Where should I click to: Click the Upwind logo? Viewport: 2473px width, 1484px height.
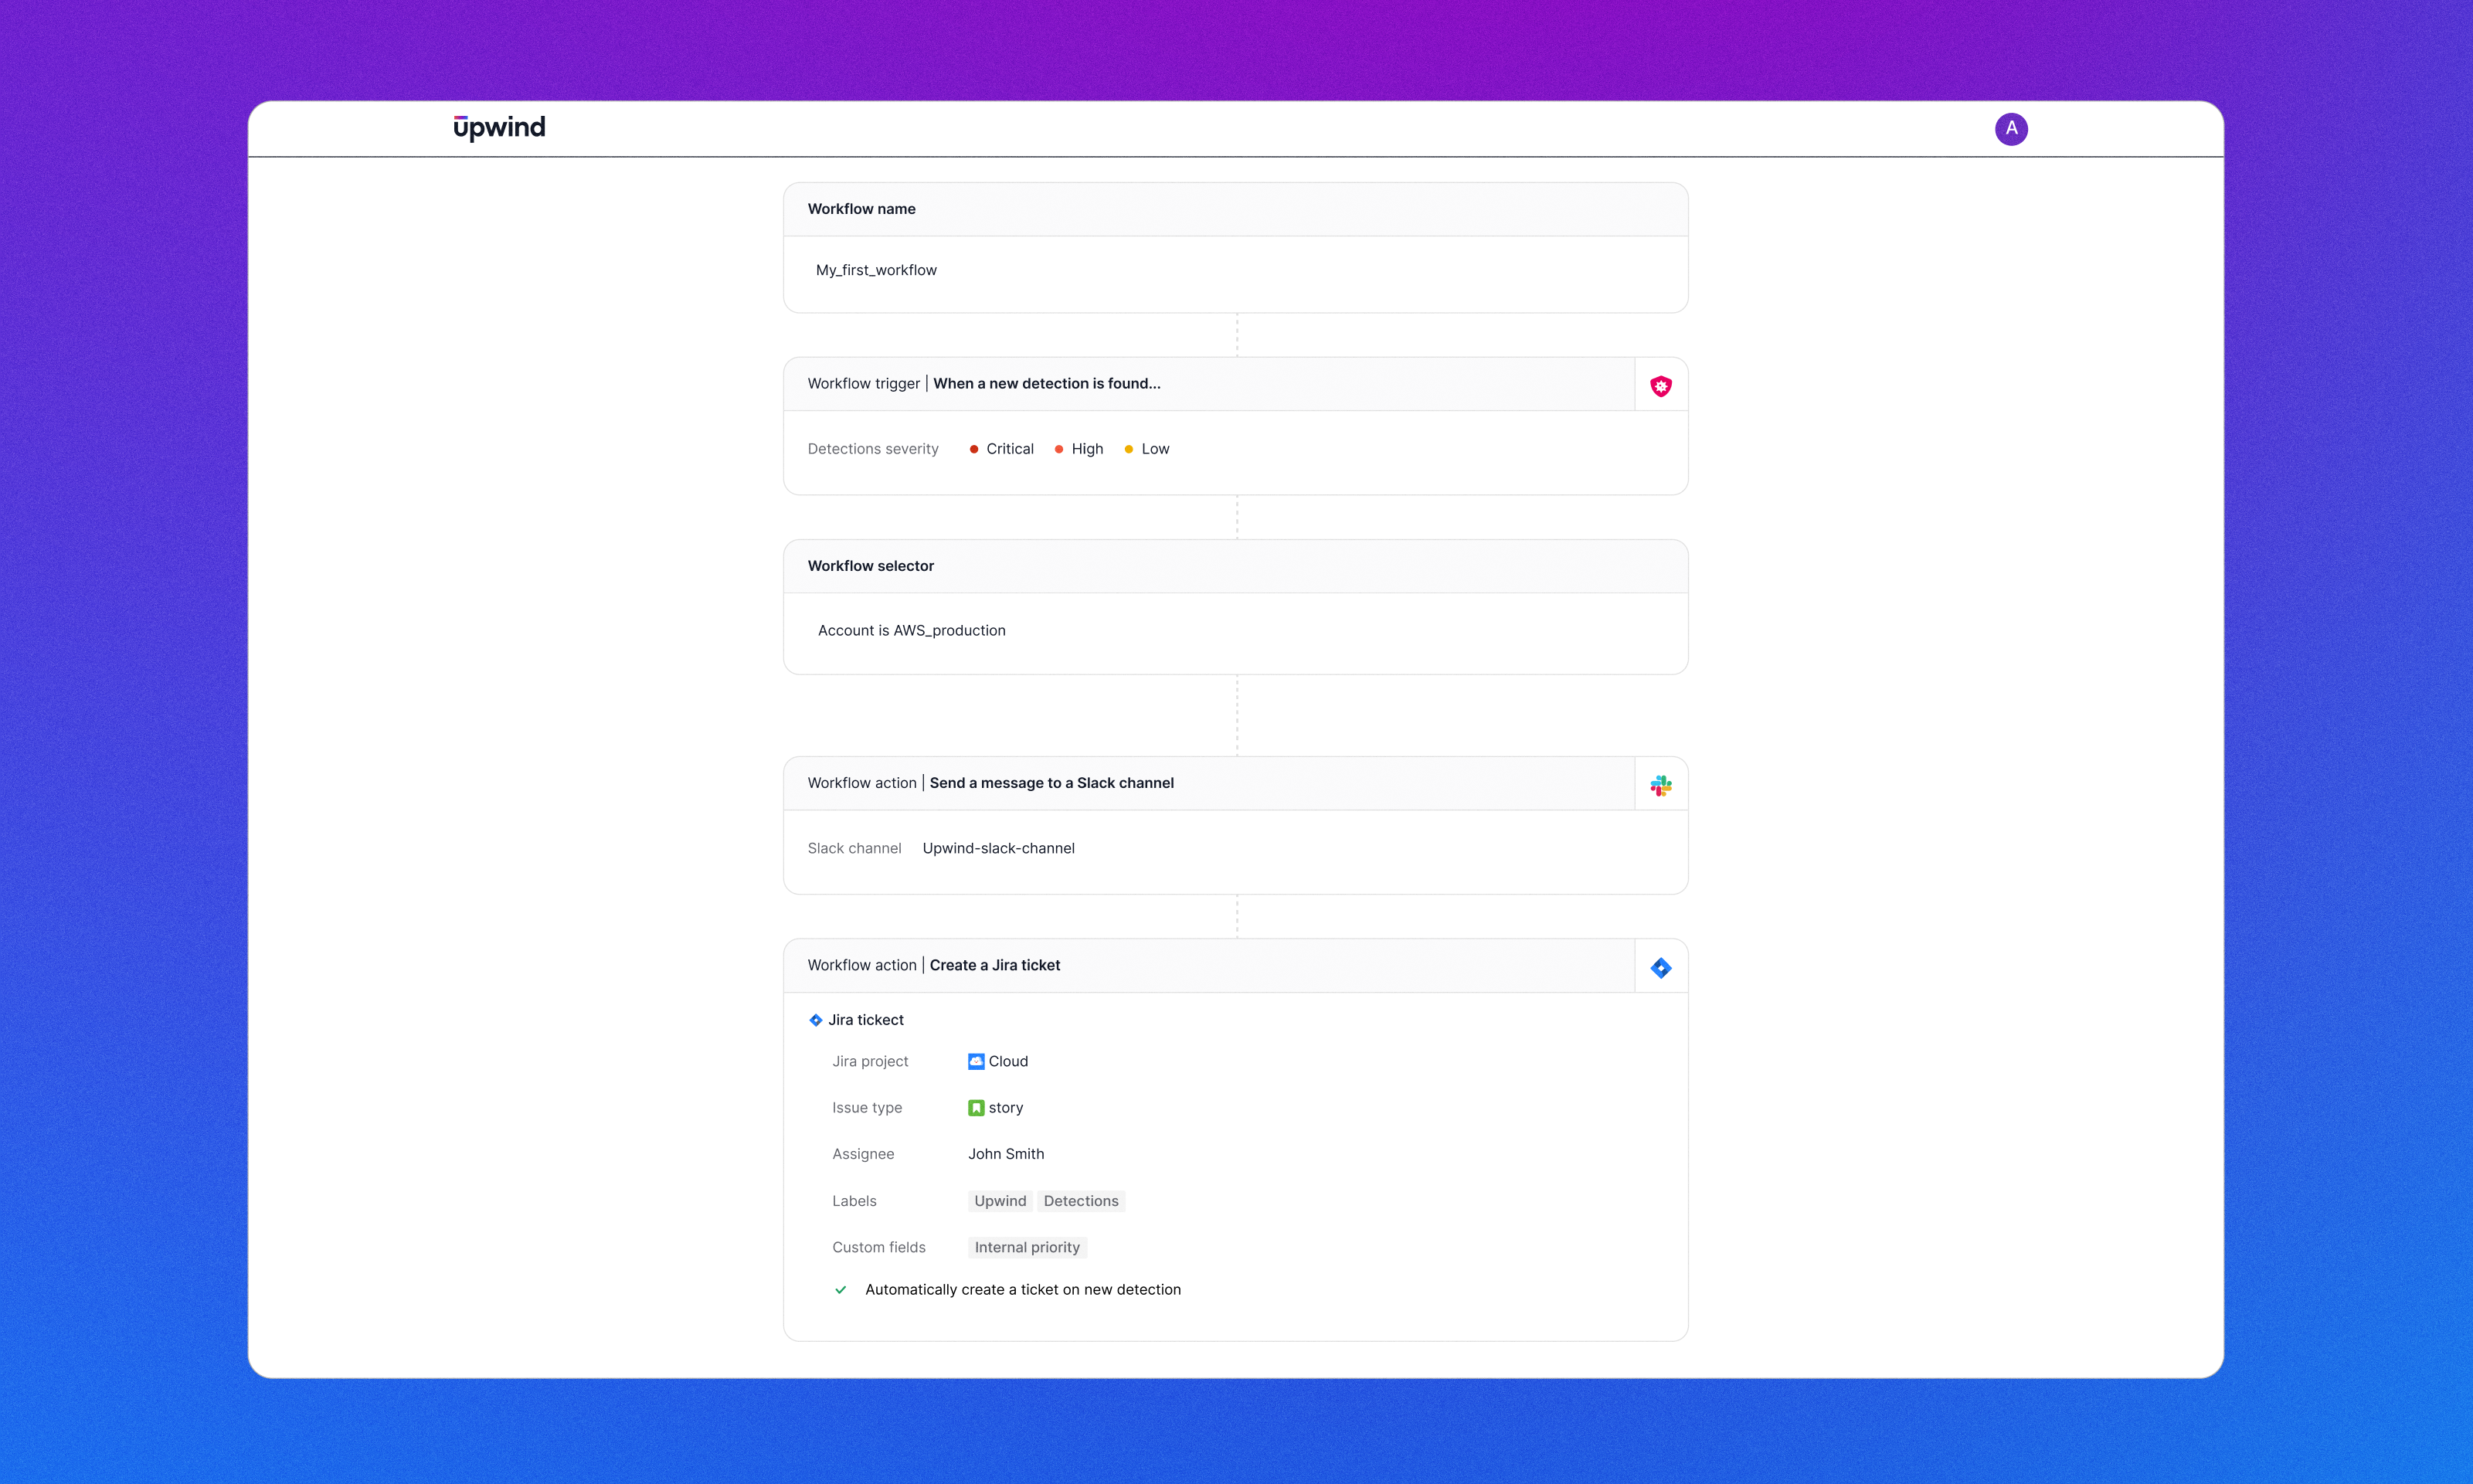point(499,128)
